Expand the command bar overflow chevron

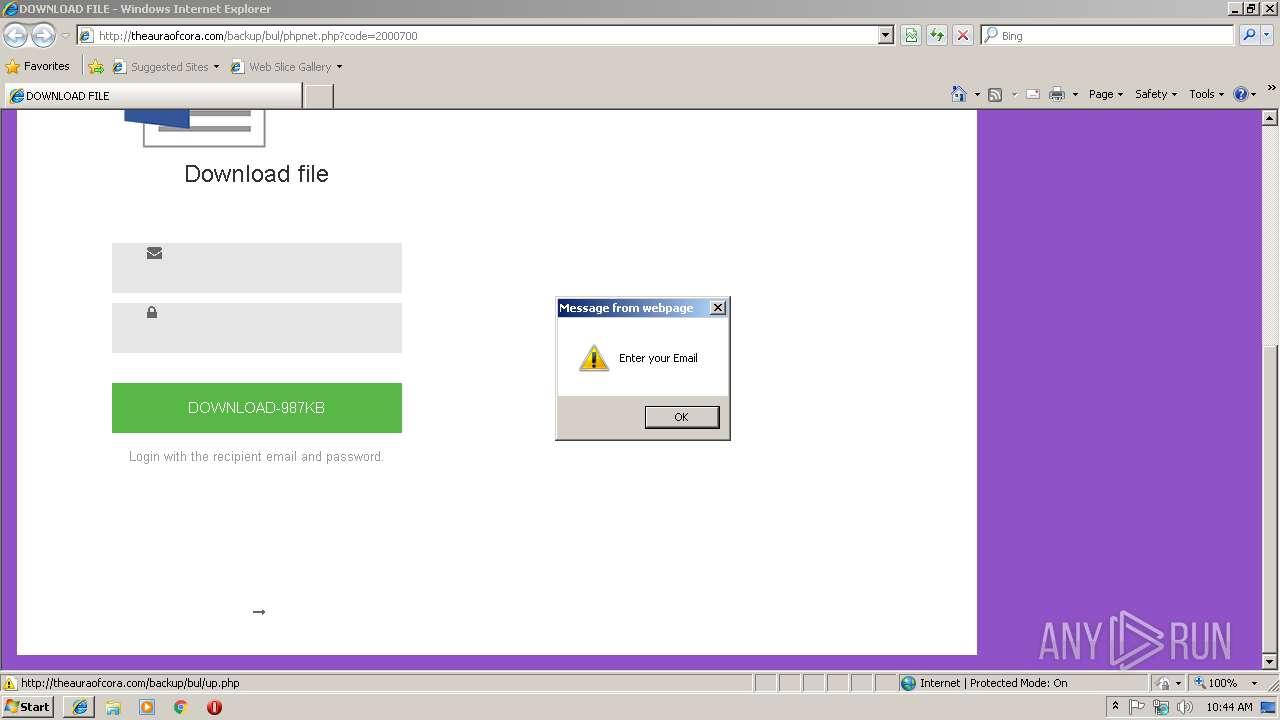[1272, 88]
